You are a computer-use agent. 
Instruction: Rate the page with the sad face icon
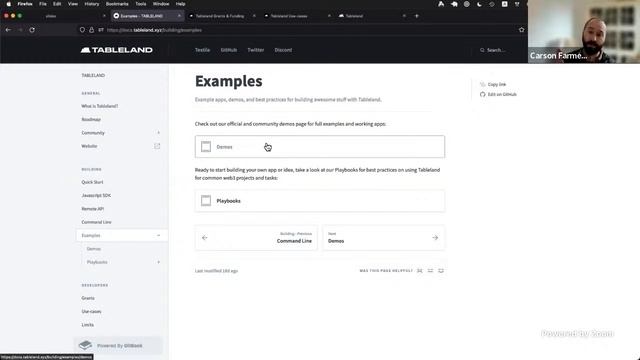click(x=420, y=271)
